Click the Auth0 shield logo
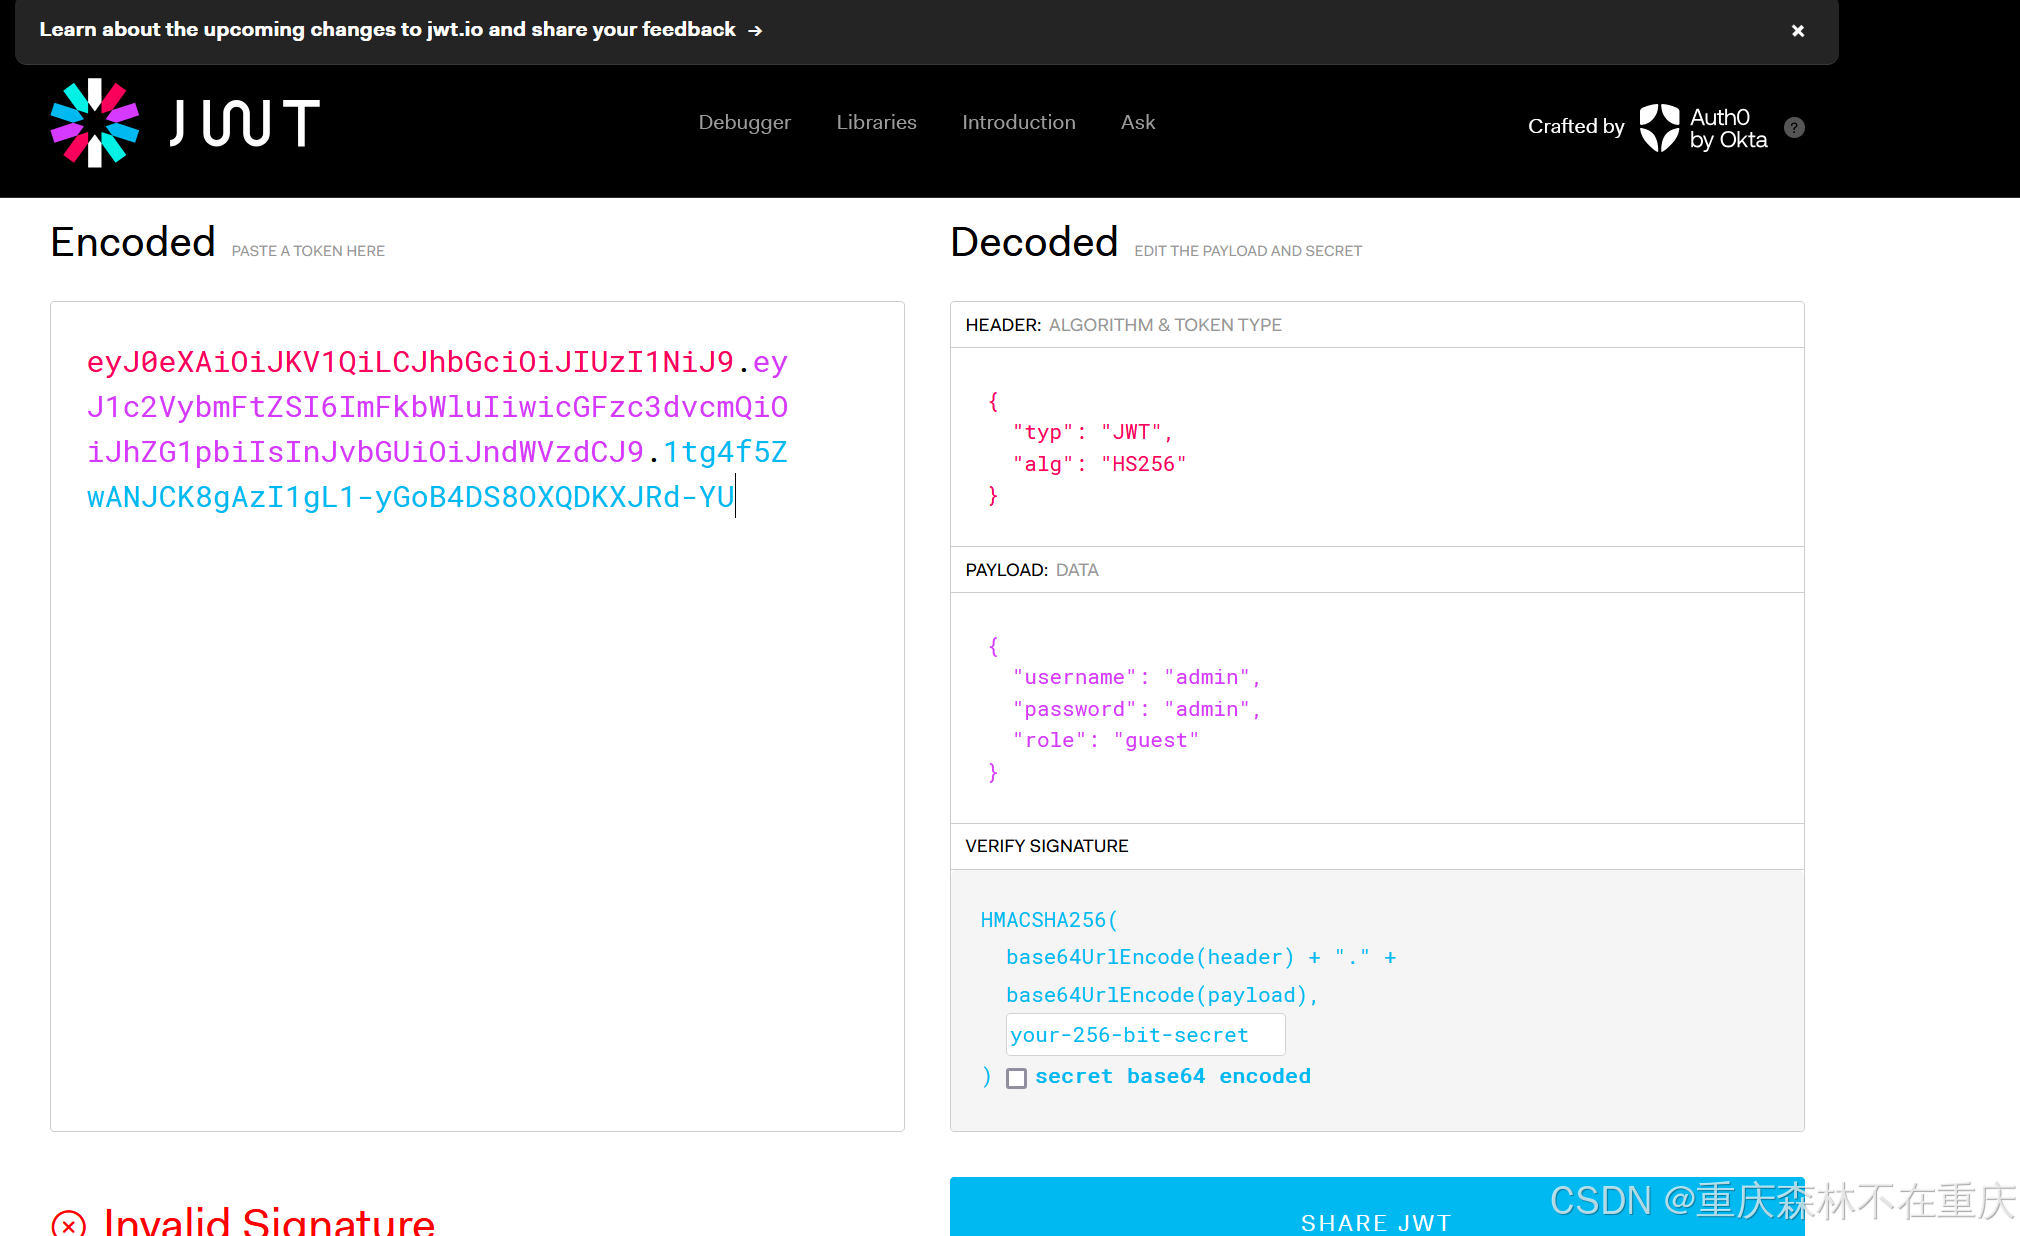2020x1236 pixels. click(1659, 128)
